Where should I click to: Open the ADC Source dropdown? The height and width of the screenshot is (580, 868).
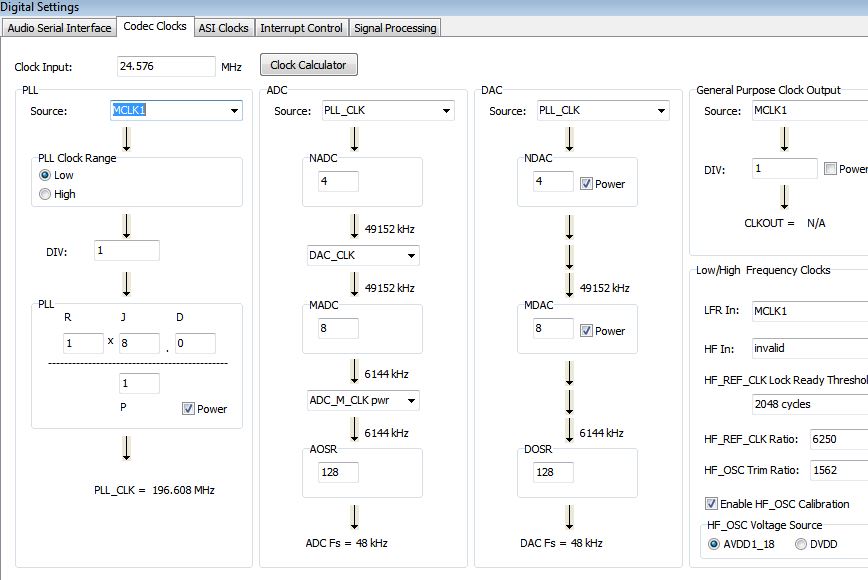click(389, 111)
